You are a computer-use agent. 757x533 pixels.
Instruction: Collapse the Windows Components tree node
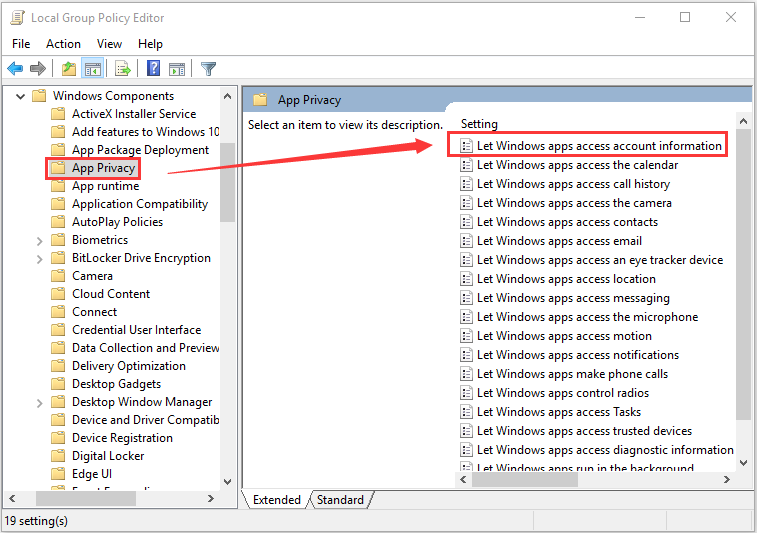[x=20, y=96]
